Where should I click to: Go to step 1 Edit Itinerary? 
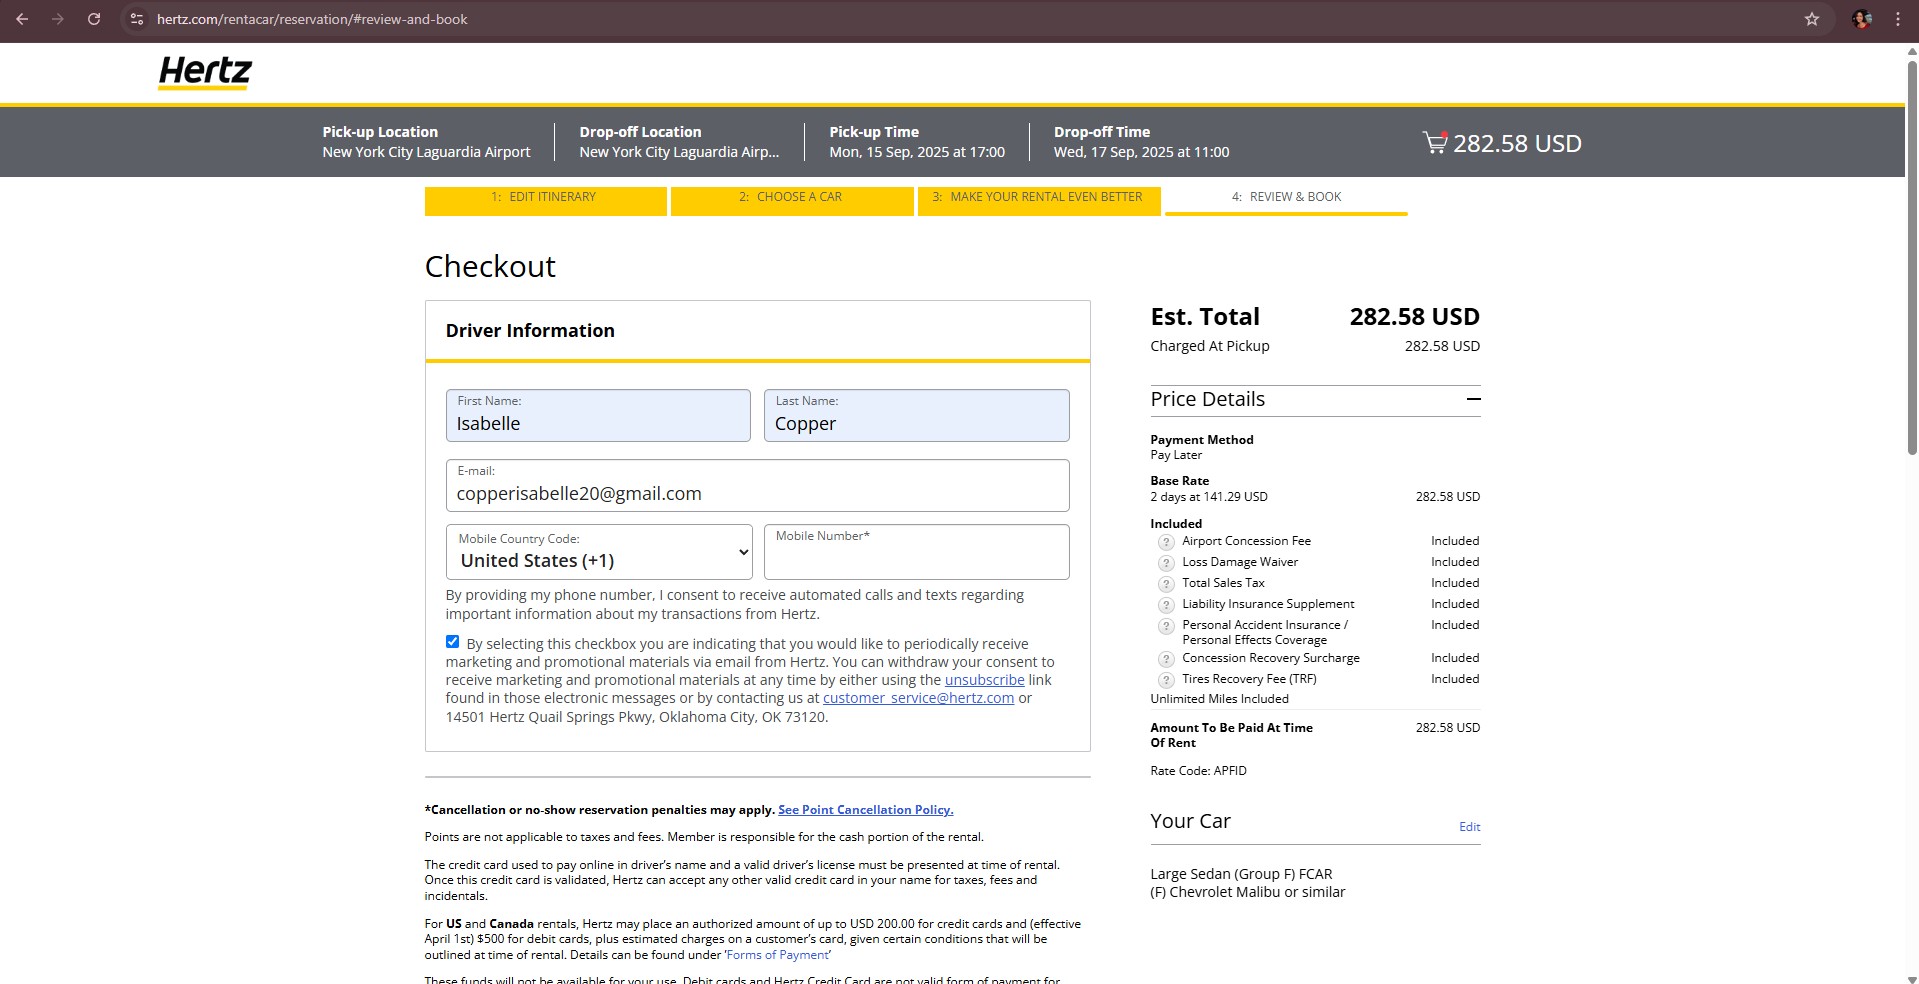pyautogui.click(x=545, y=200)
